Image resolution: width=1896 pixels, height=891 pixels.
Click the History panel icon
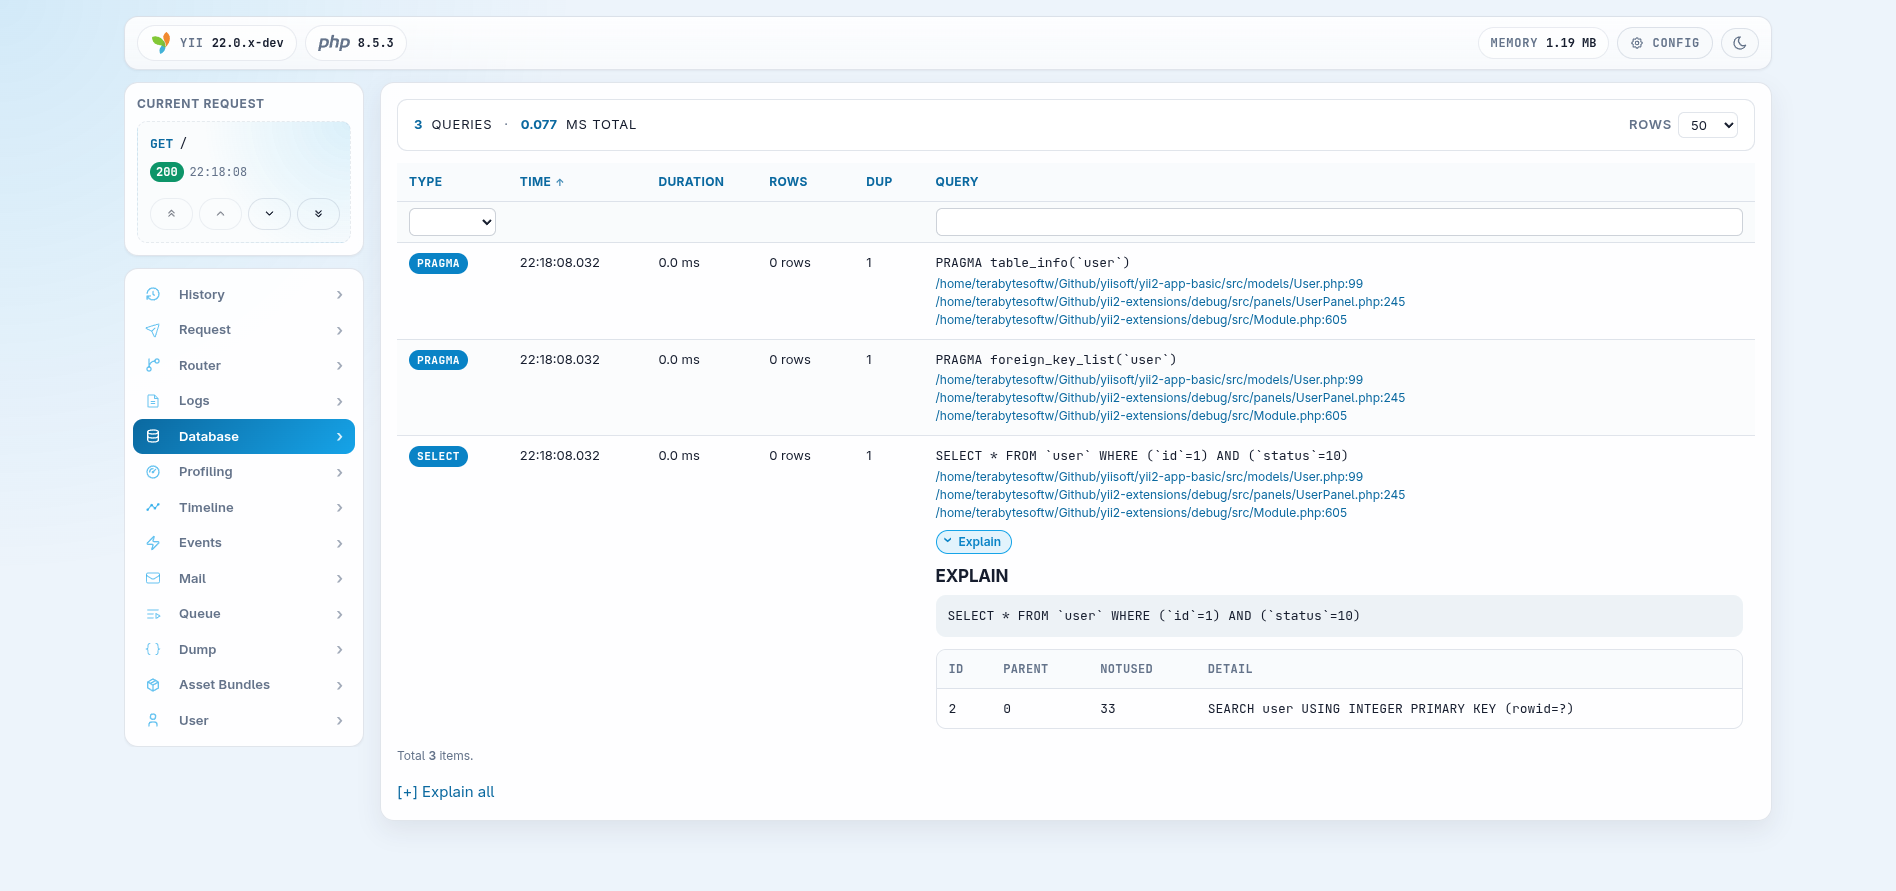tap(153, 294)
